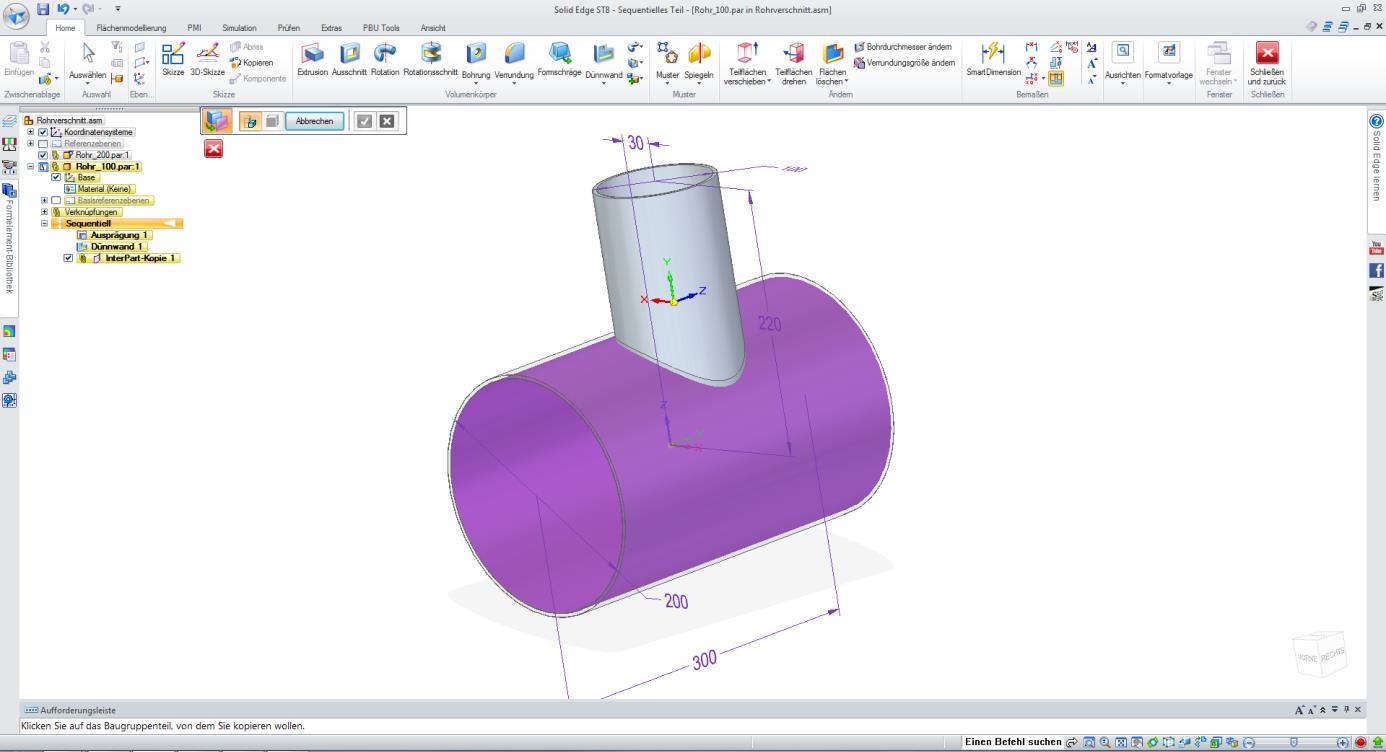Toggle the InterPart-Kopie 1 checkbox
The image size is (1386, 752).
click(x=68, y=258)
